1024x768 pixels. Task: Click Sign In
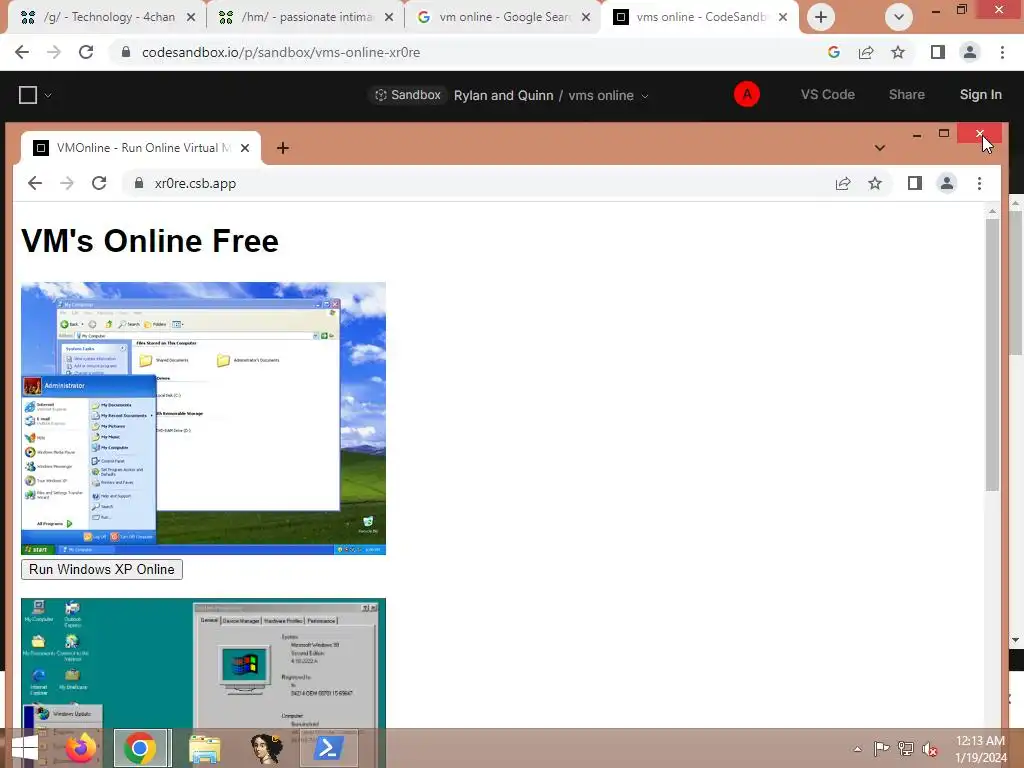pos(980,95)
